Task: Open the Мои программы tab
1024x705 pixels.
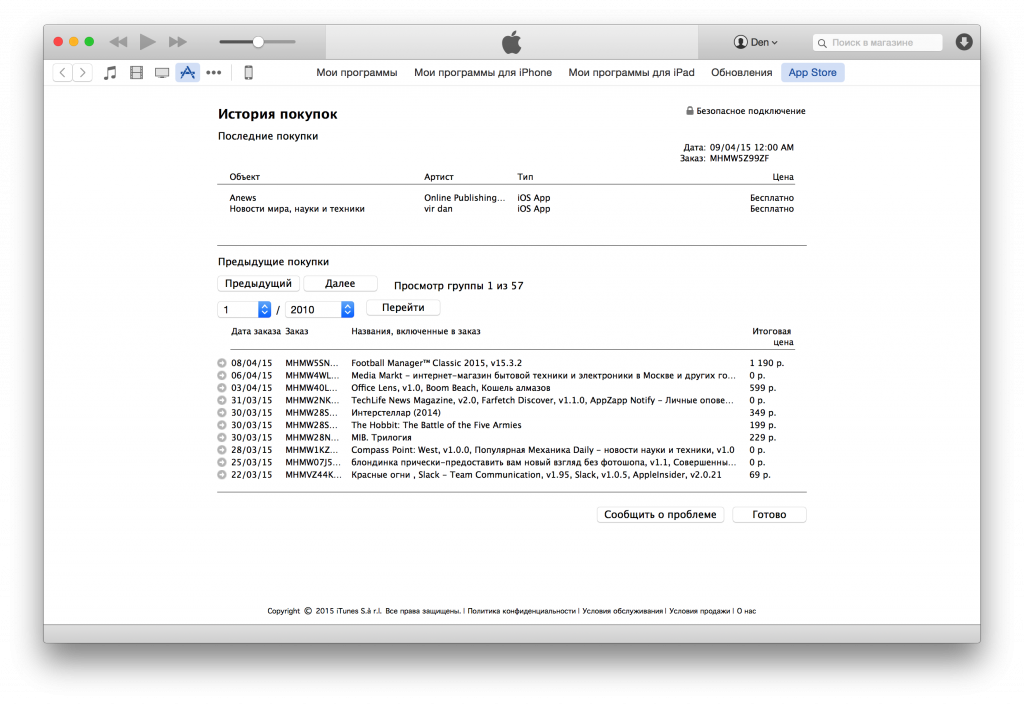Action: (357, 72)
